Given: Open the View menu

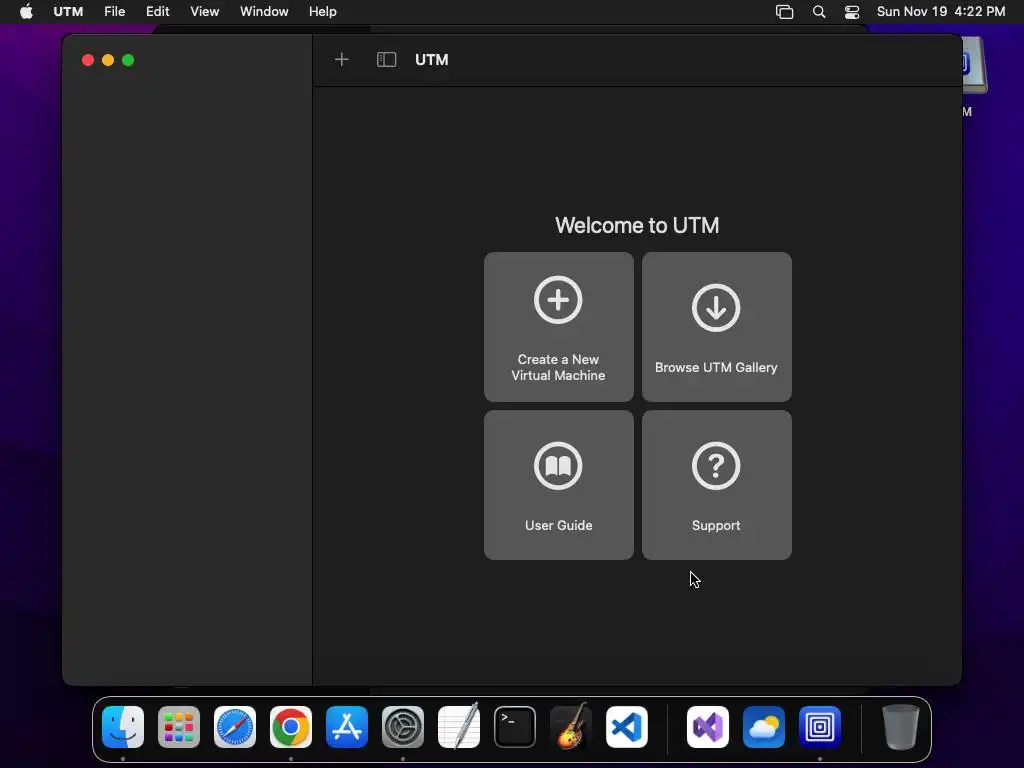Looking at the screenshot, I should click(204, 12).
